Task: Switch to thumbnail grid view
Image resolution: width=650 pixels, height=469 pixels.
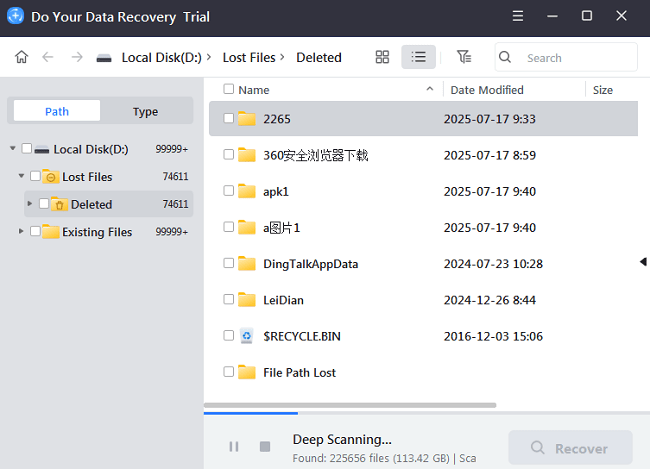Action: pyautogui.click(x=382, y=57)
